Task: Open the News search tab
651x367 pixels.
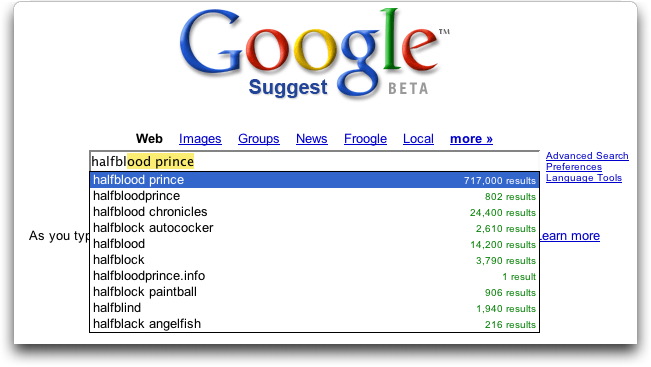Action: click(312, 139)
